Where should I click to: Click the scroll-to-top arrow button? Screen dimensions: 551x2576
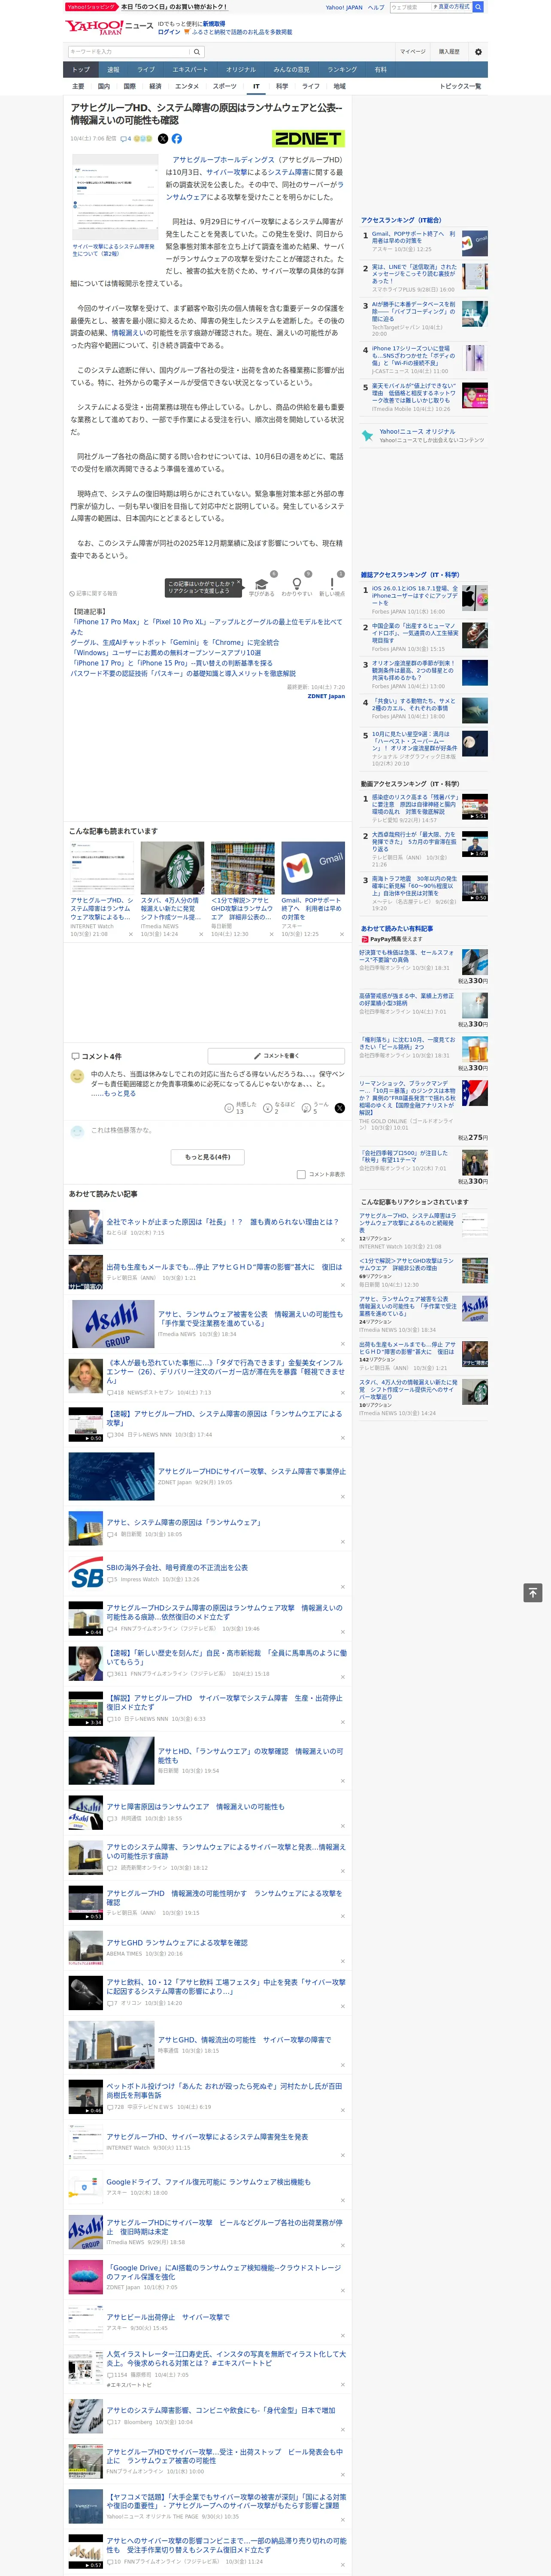click(532, 1592)
